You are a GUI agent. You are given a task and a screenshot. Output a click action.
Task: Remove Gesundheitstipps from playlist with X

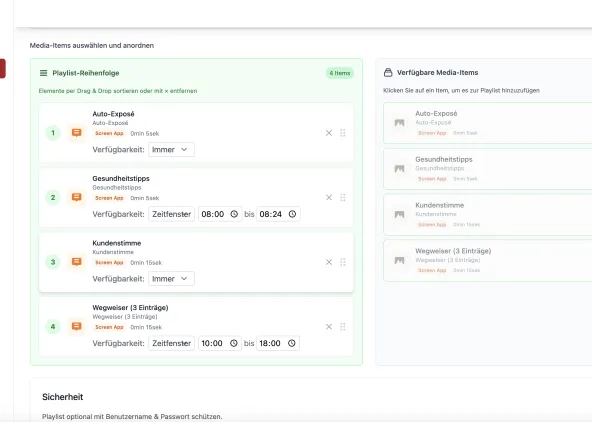329,197
